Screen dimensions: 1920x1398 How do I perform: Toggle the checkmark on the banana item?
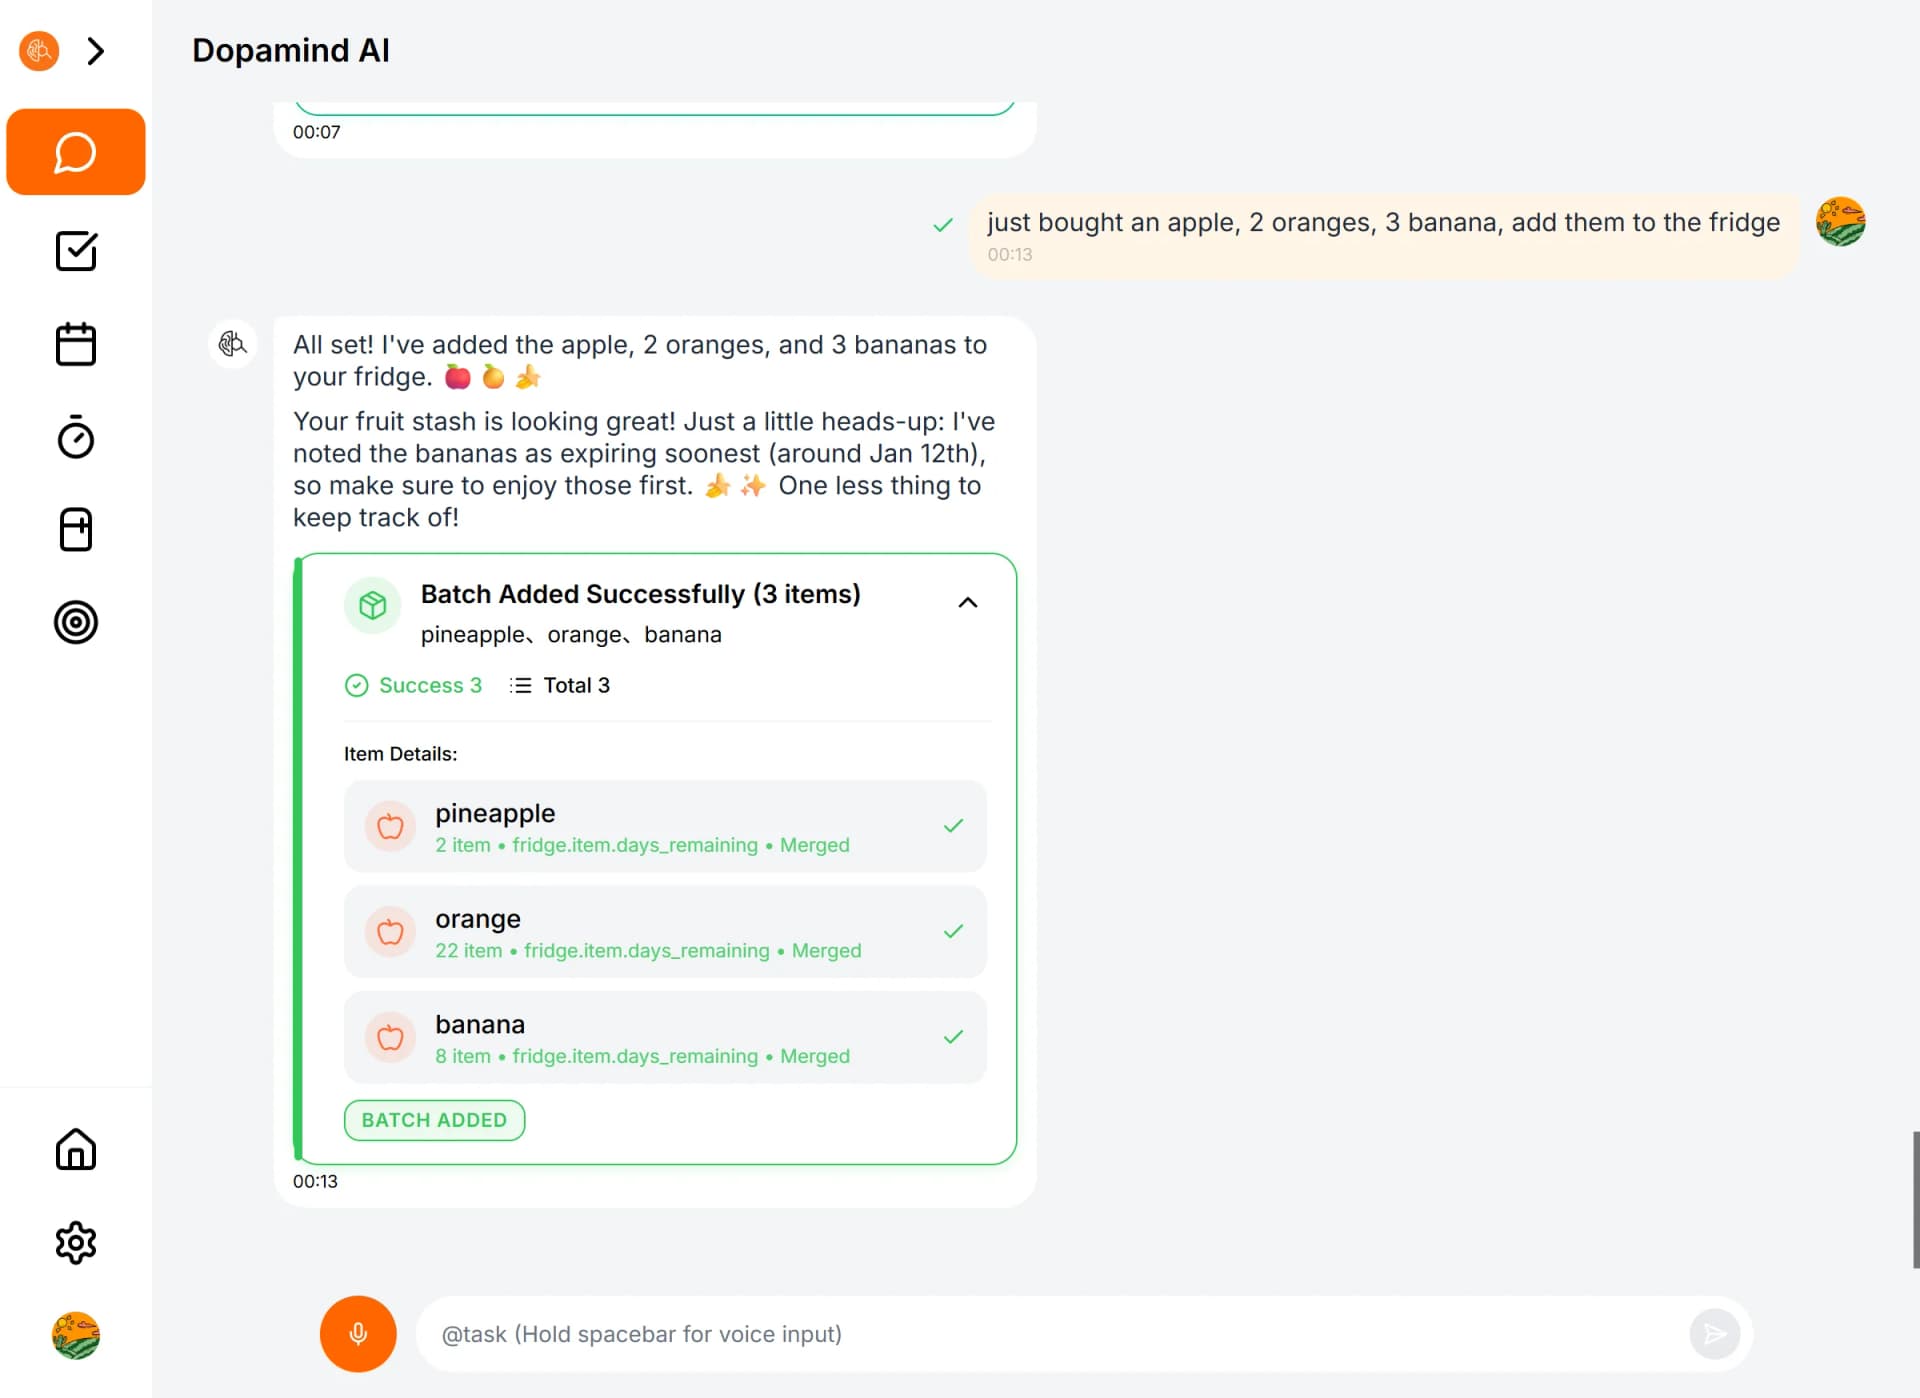coord(953,1037)
